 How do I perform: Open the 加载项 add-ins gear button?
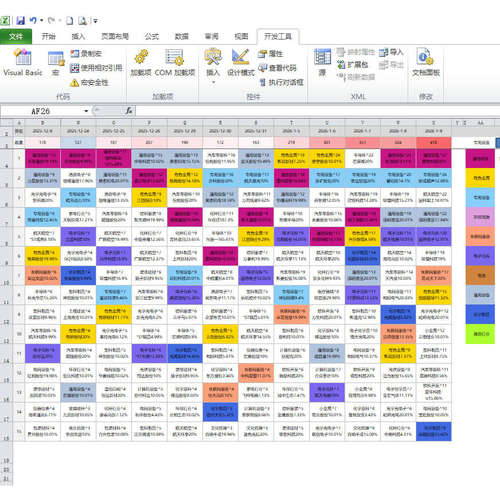(x=141, y=63)
